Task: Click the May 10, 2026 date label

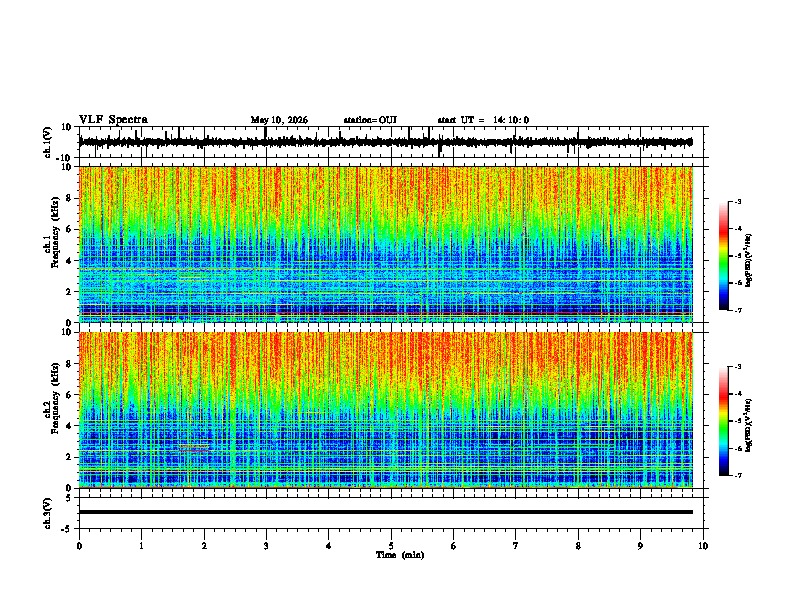Action: coord(279,120)
